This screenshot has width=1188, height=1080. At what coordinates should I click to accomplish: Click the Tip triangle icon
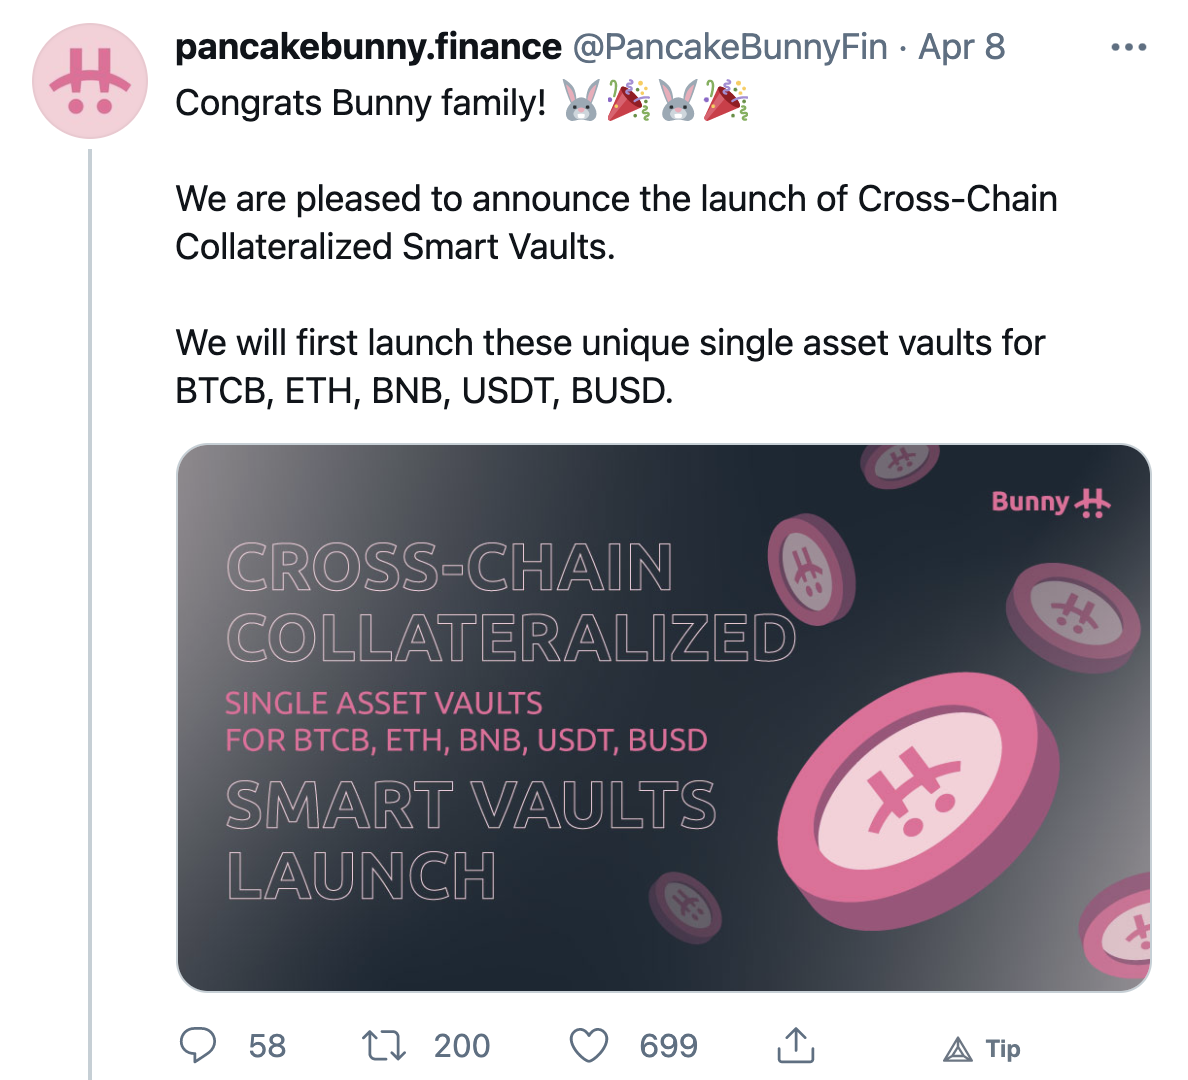[x=958, y=1049]
